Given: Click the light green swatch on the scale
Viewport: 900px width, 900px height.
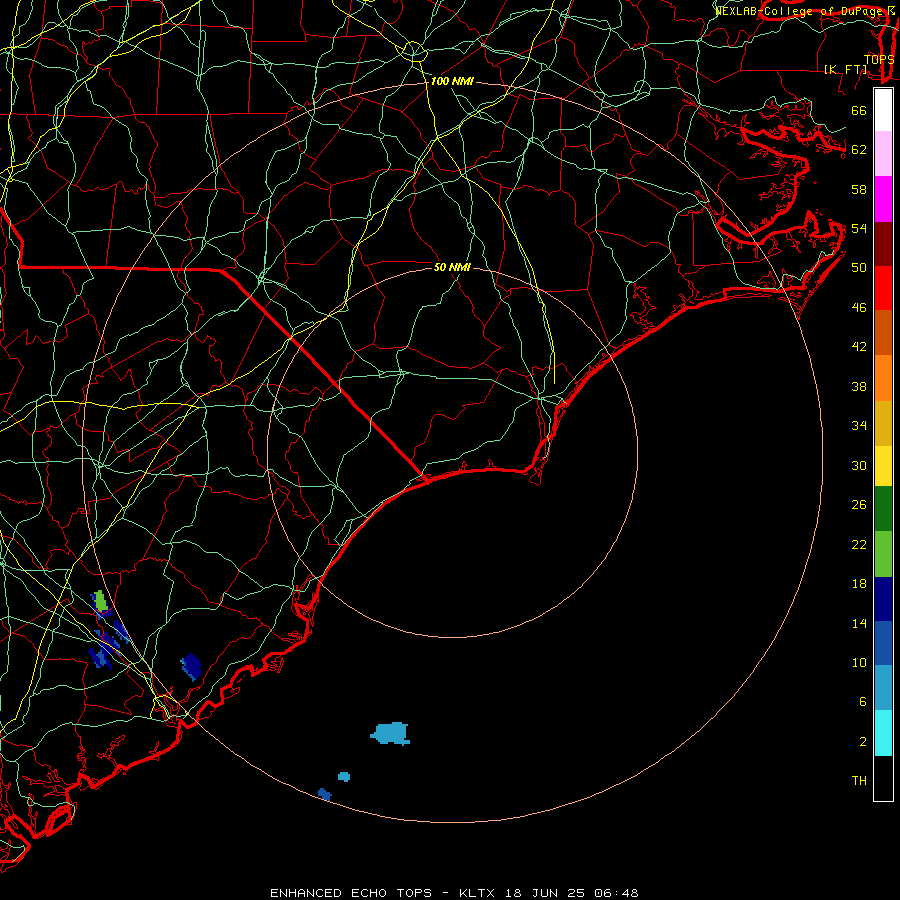Looking at the screenshot, I should click(883, 554).
